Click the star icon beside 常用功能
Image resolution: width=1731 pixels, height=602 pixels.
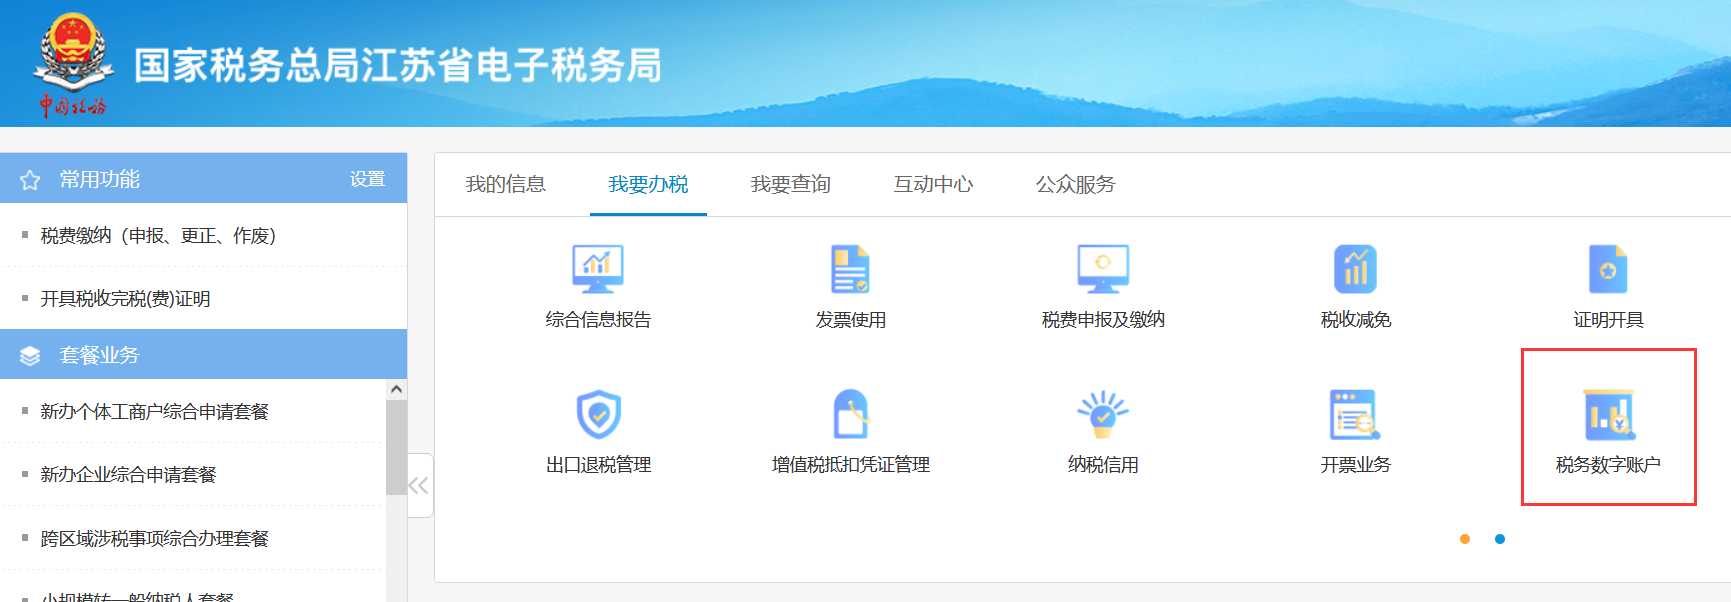[30, 180]
